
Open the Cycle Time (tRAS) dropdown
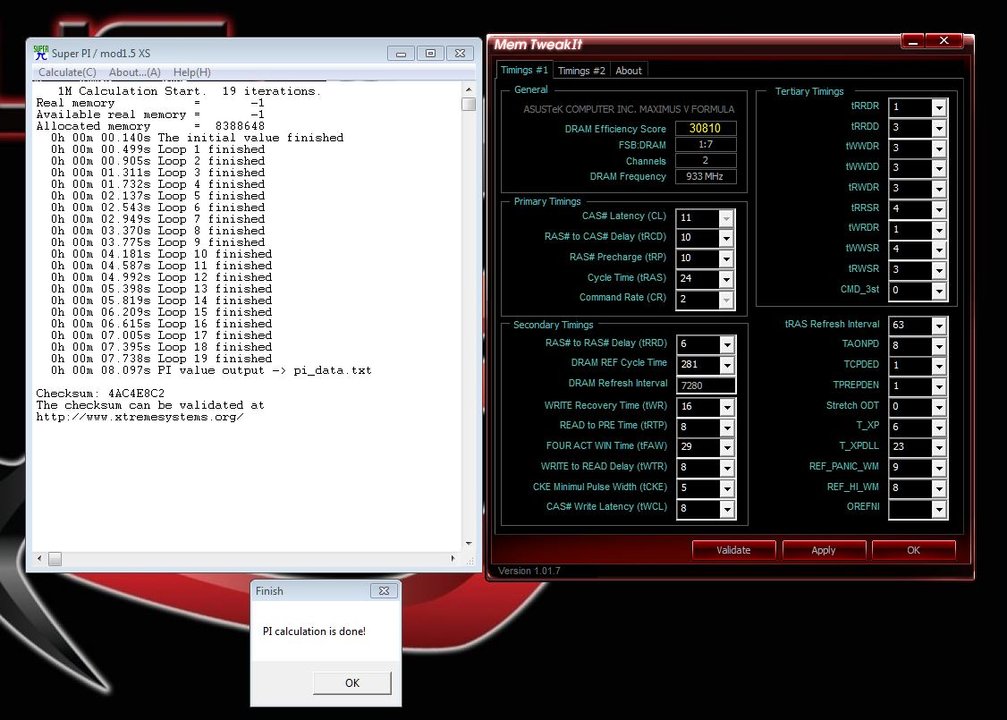(x=726, y=279)
